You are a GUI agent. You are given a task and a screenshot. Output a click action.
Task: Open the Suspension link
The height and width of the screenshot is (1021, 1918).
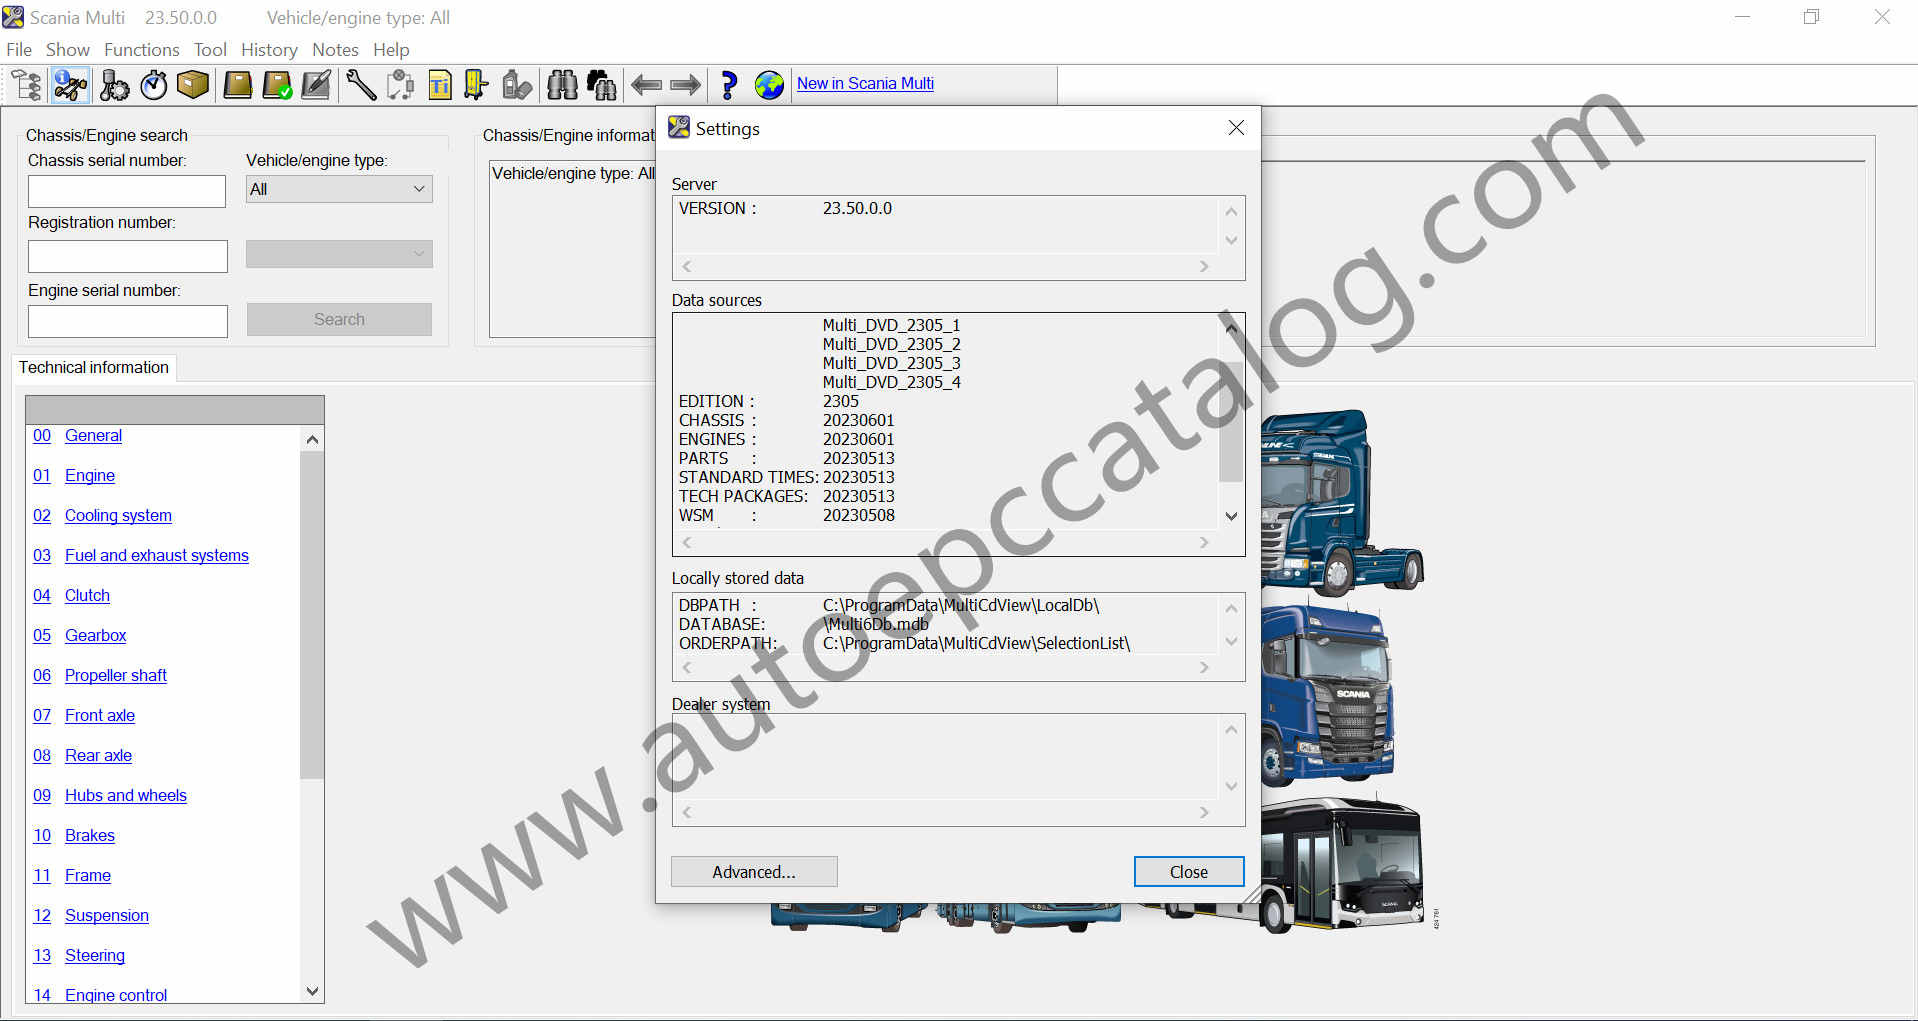(x=107, y=915)
